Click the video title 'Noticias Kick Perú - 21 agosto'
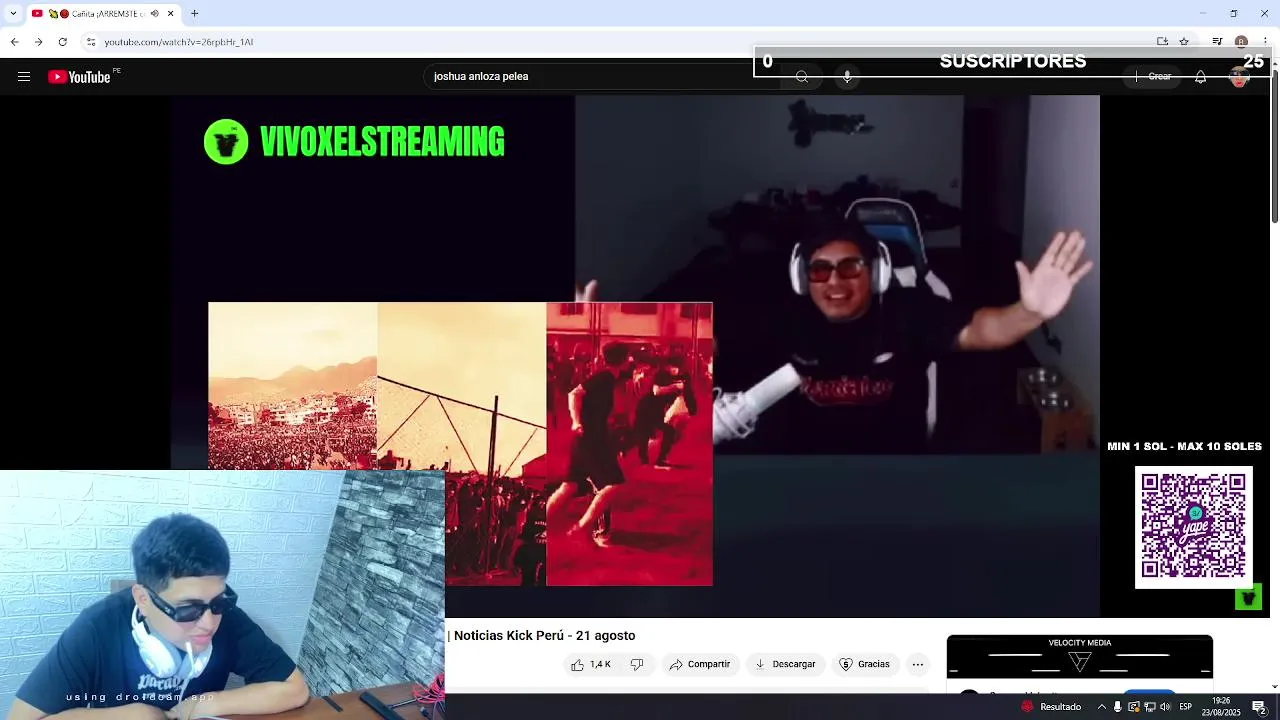 pos(544,636)
